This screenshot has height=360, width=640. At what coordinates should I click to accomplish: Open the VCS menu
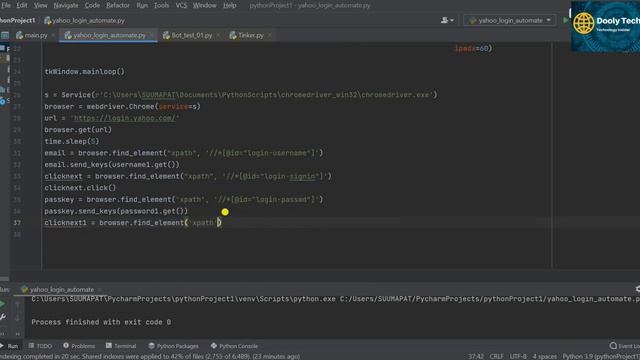click(x=181, y=5)
